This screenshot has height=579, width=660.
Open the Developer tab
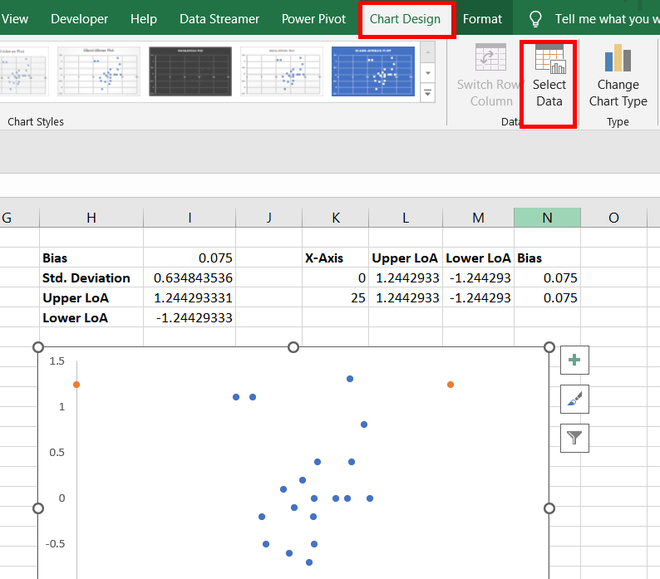(x=80, y=19)
